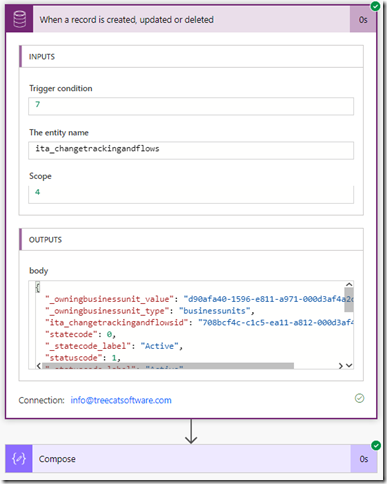Click the body scroll-right arrow
387x484 pixels.
pos(340,366)
